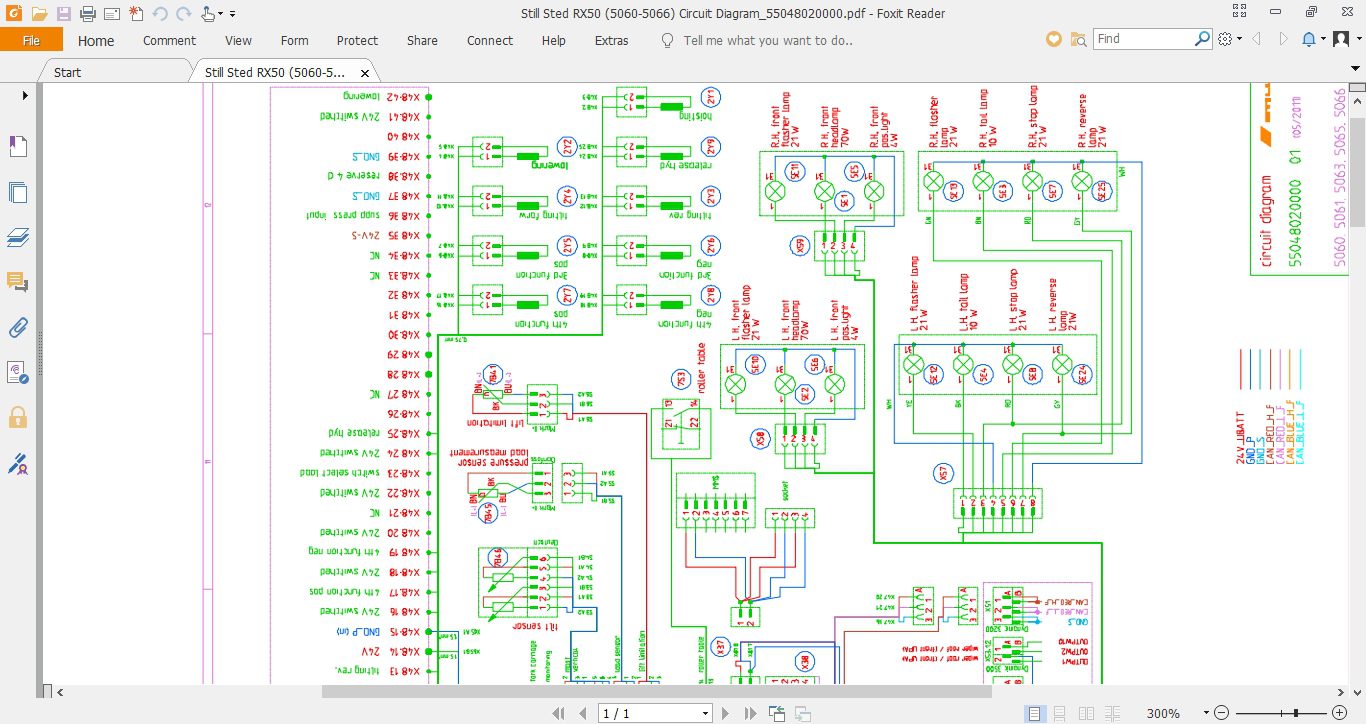Image resolution: width=1366 pixels, height=724 pixels.
Task: Click the orange File button
Action: [31, 41]
